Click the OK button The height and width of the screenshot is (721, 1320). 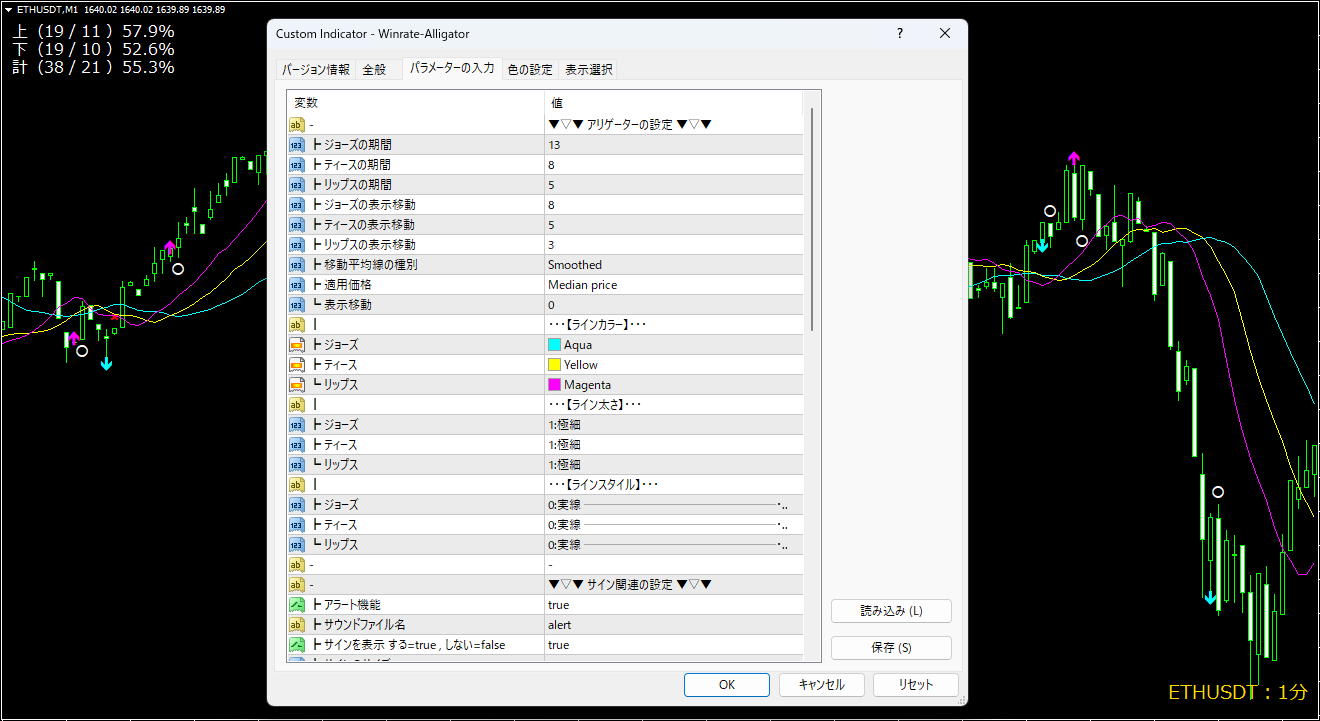pos(727,685)
